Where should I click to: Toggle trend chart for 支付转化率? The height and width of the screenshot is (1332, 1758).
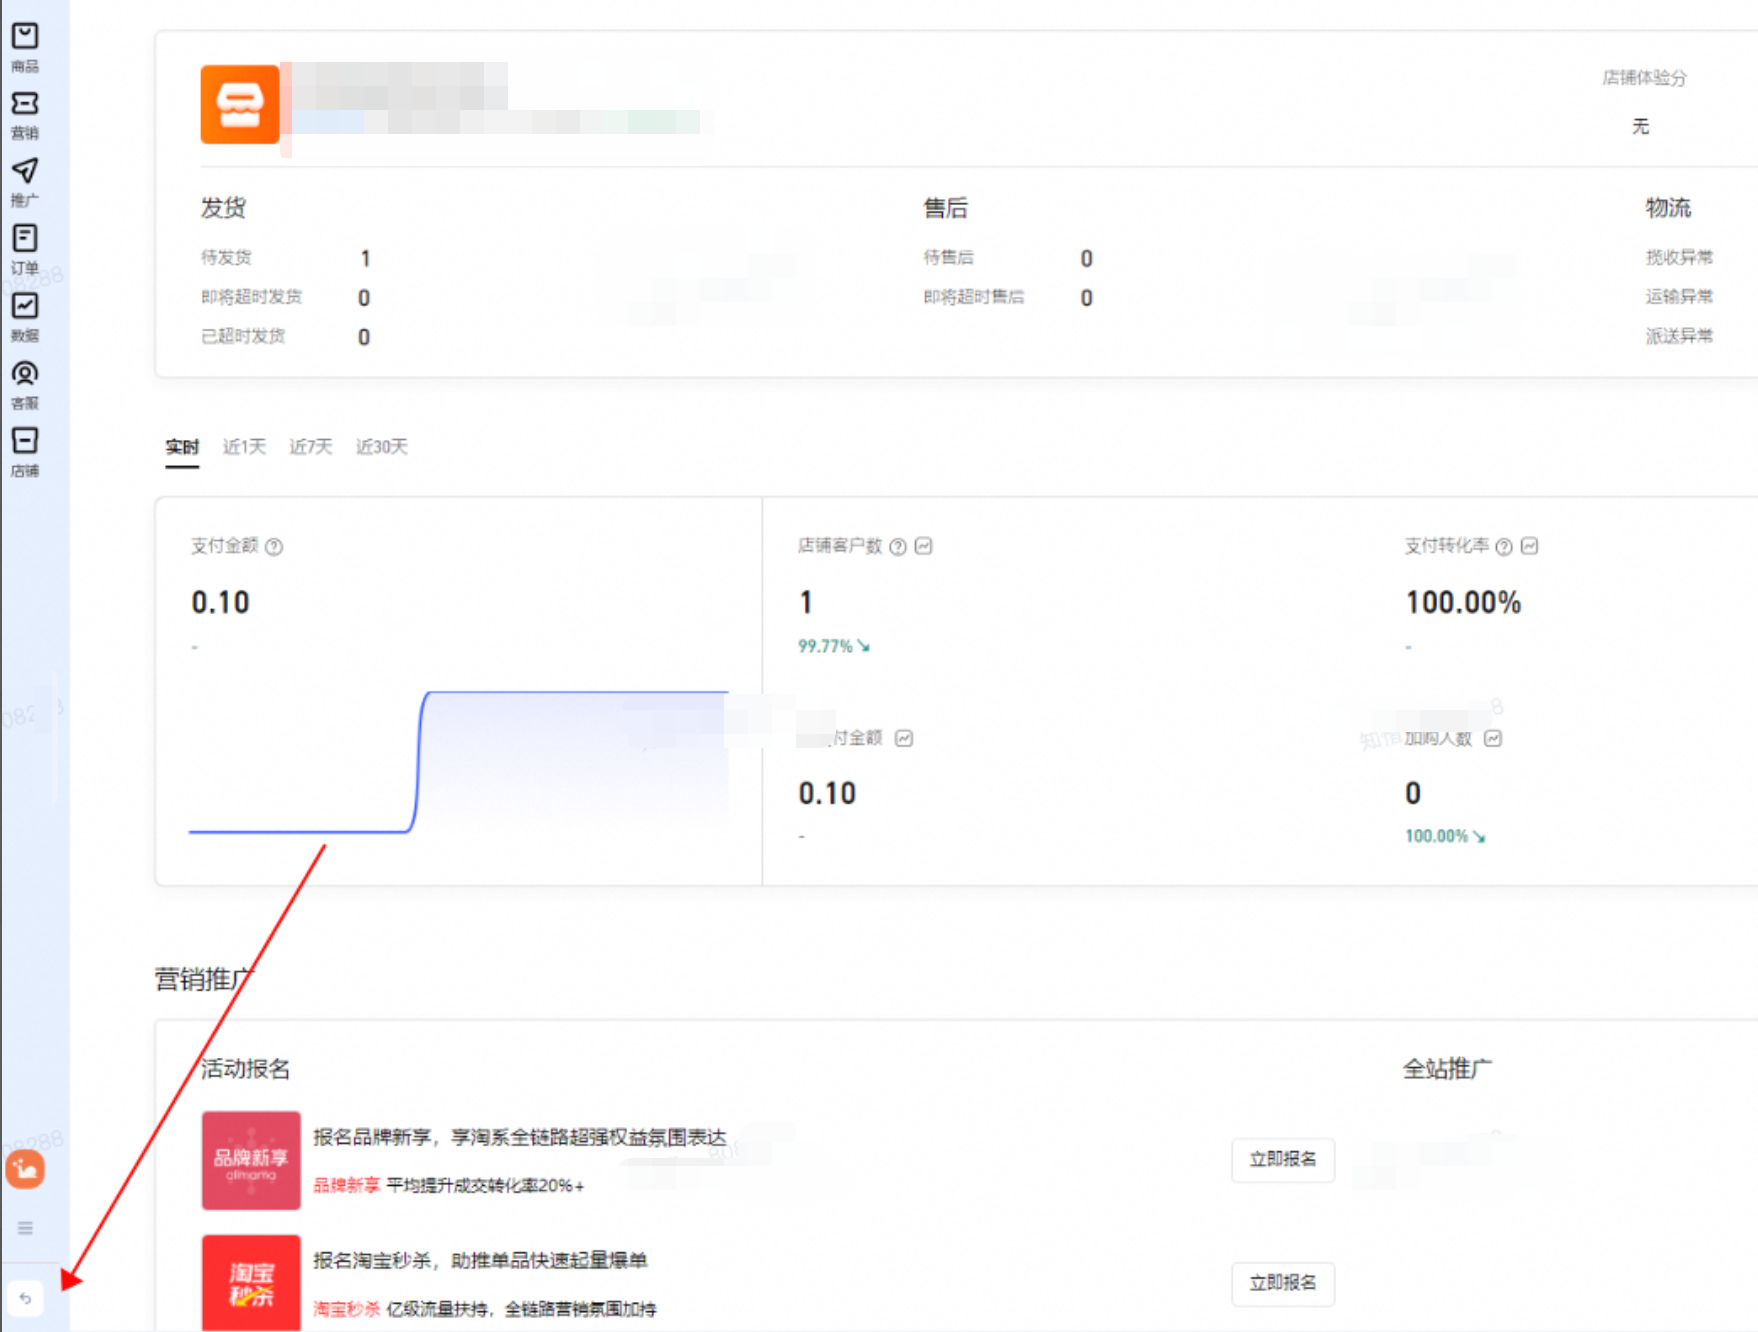click(x=1529, y=546)
